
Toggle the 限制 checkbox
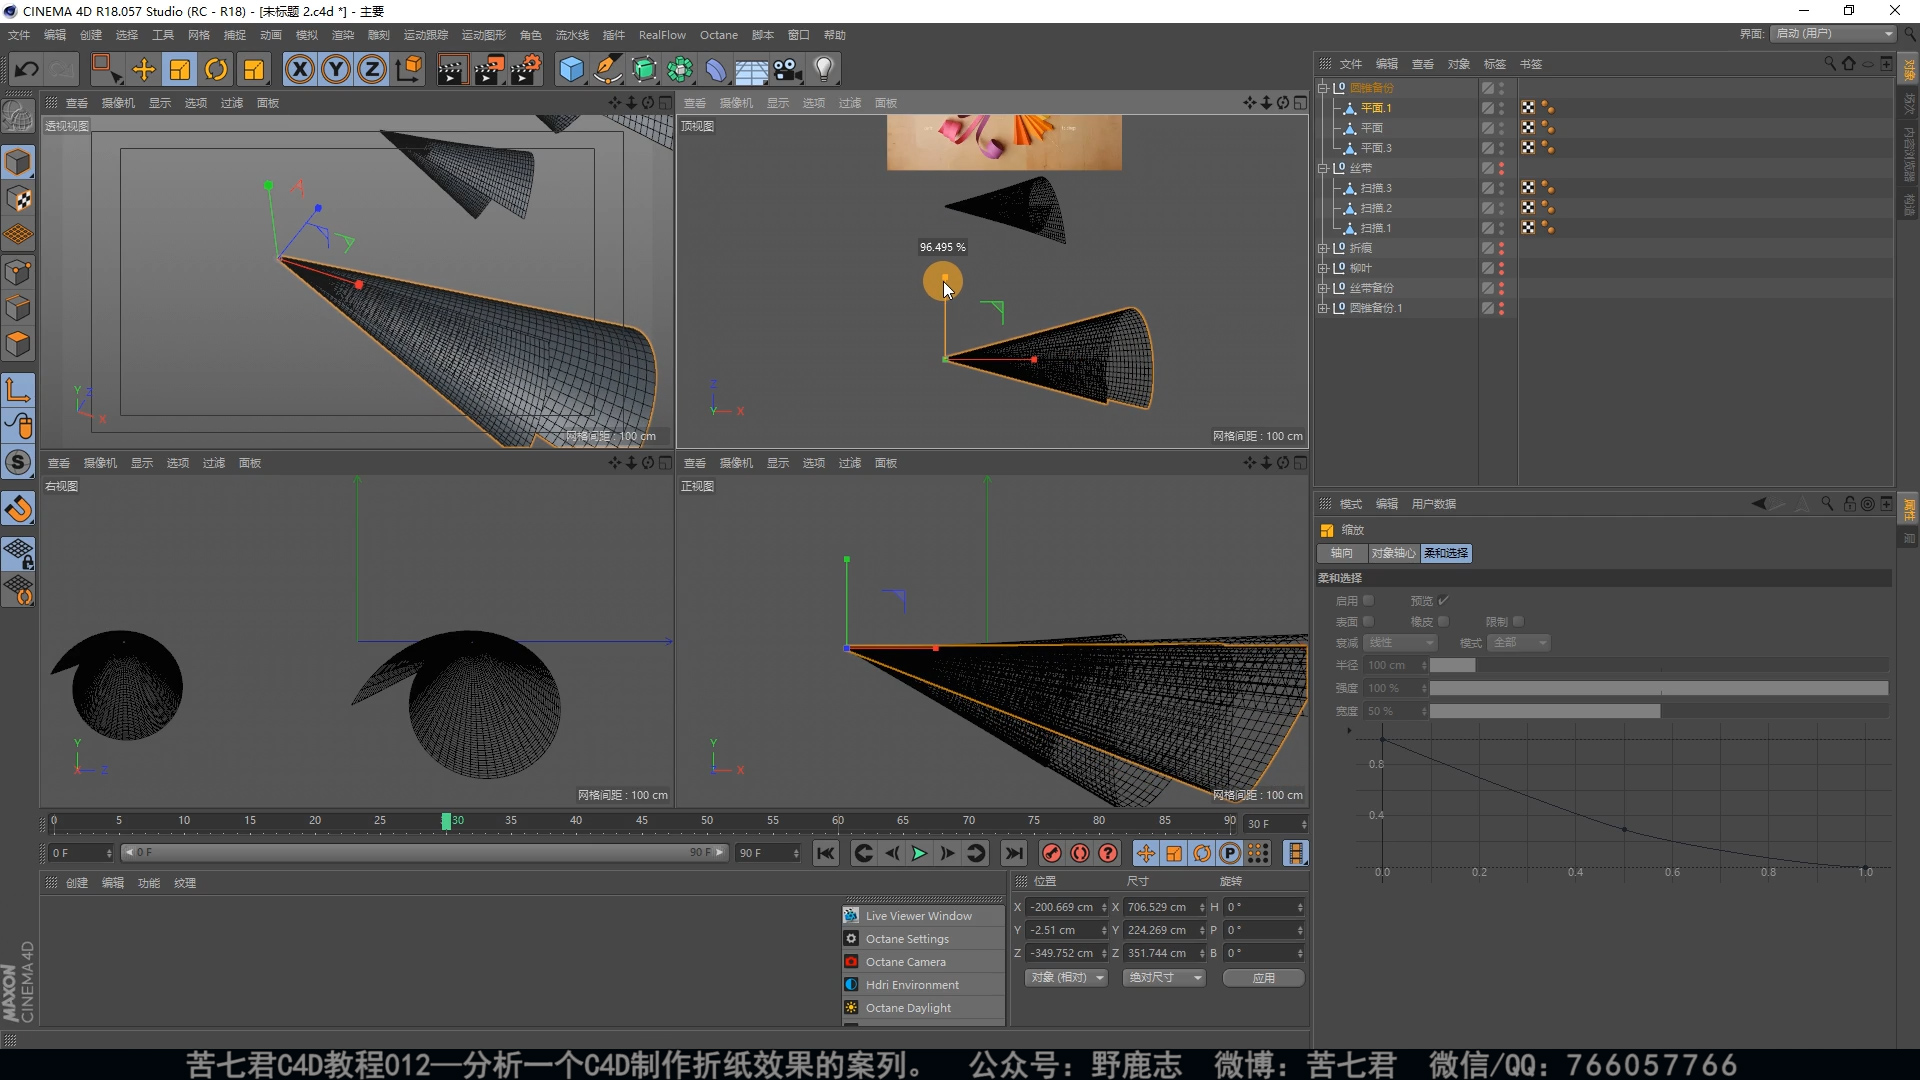coord(1518,621)
